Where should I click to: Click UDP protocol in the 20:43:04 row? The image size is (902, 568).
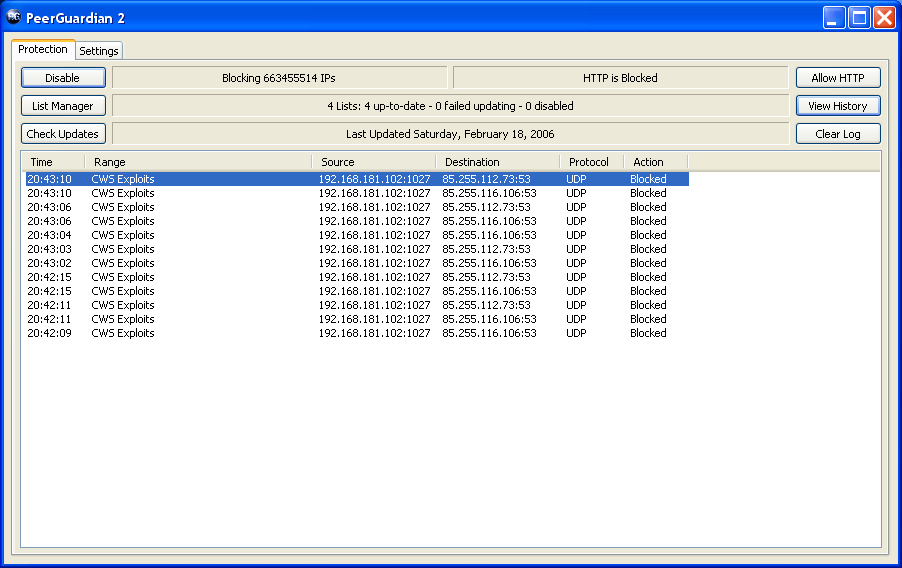(x=576, y=235)
